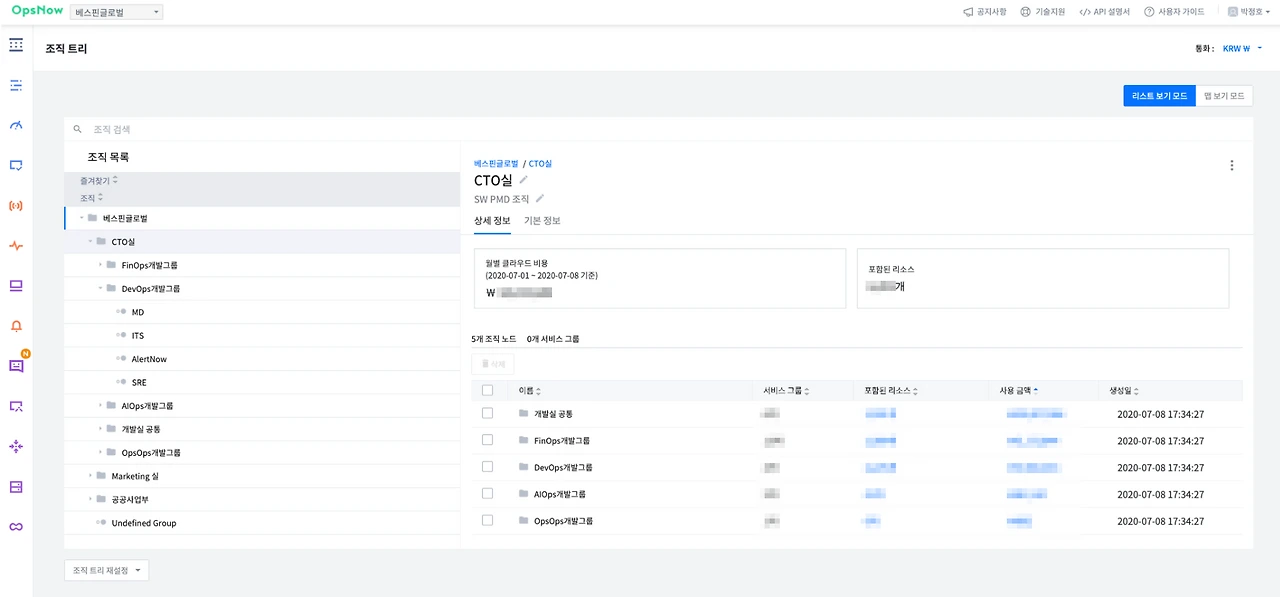This screenshot has height=597, width=1280.
Task: Open the gauge dashboard icon in sidebar
Action: pyautogui.click(x=16, y=126)
